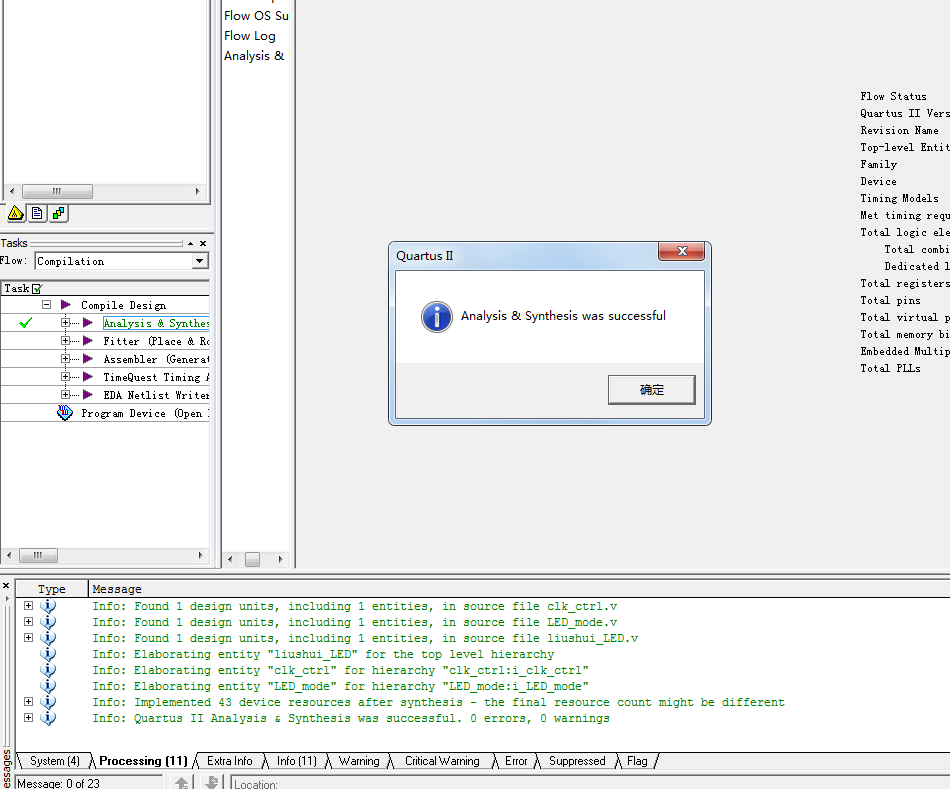Expand the Analysis & Synthesis successful message
Image resolution: width=950 pixels, height=789 pixels.
click(x=28, y=717)
